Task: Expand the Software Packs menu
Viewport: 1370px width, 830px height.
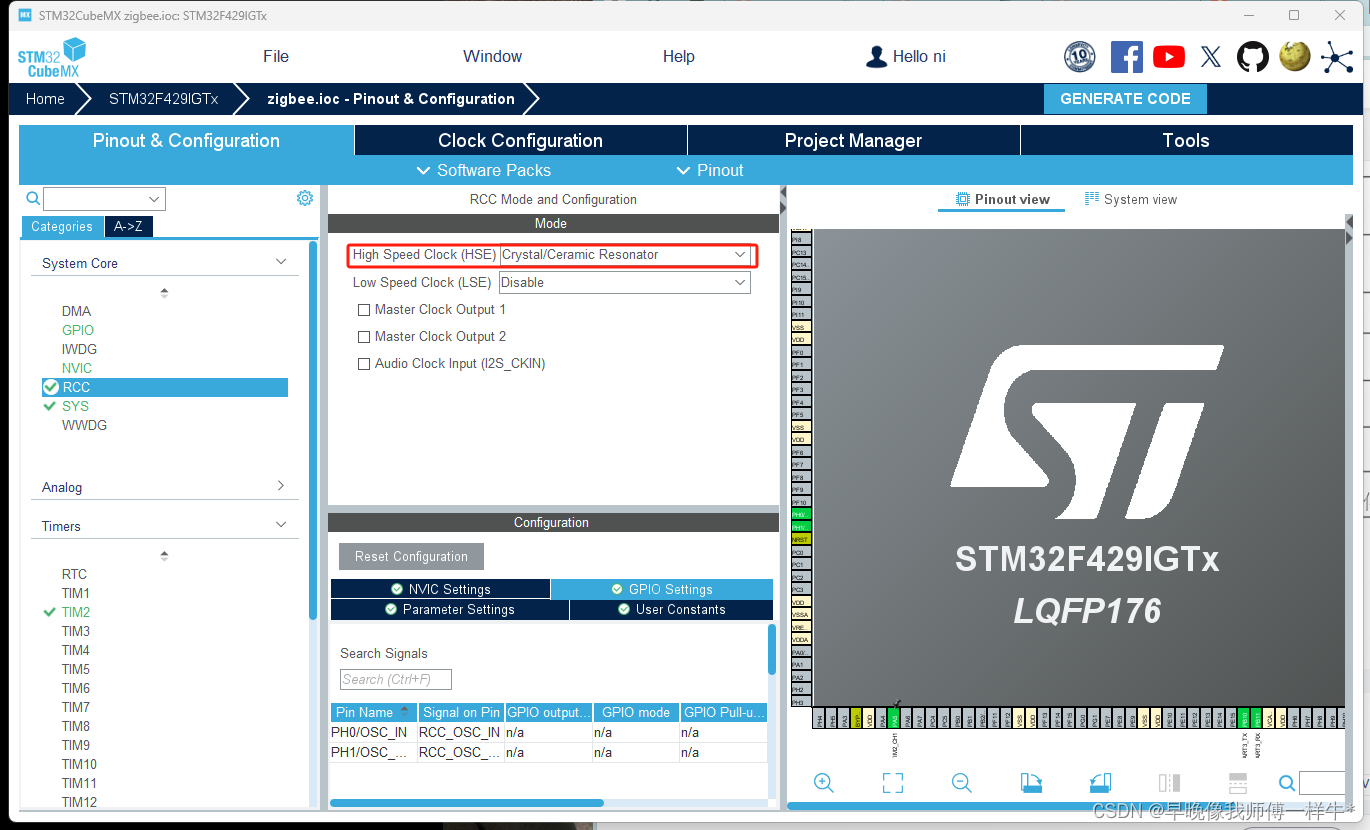Action: [483, 170]
